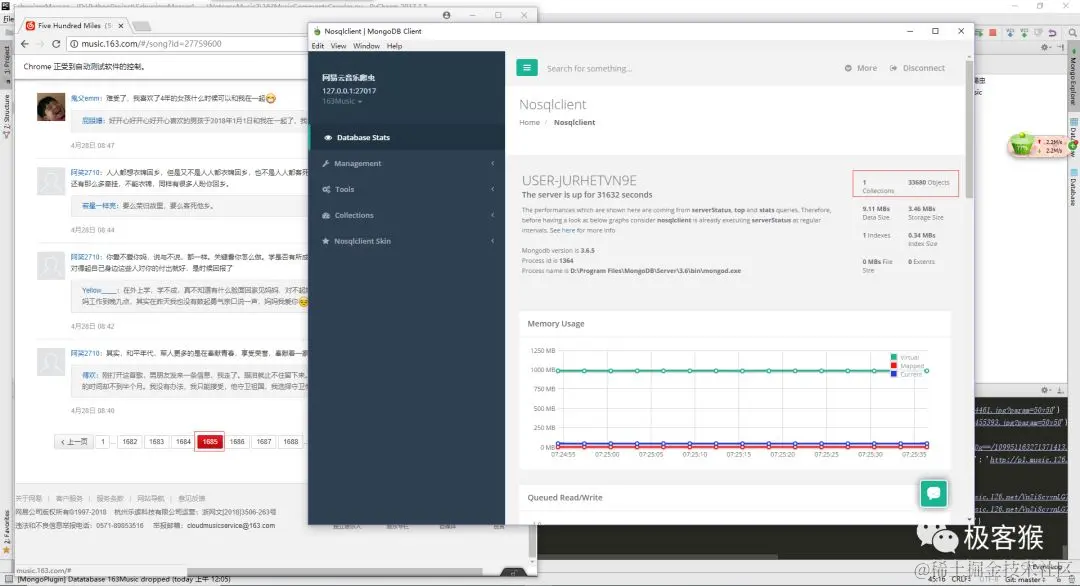
Task: Open the More option in Nosqlclient header
Action: click(861, 68)
